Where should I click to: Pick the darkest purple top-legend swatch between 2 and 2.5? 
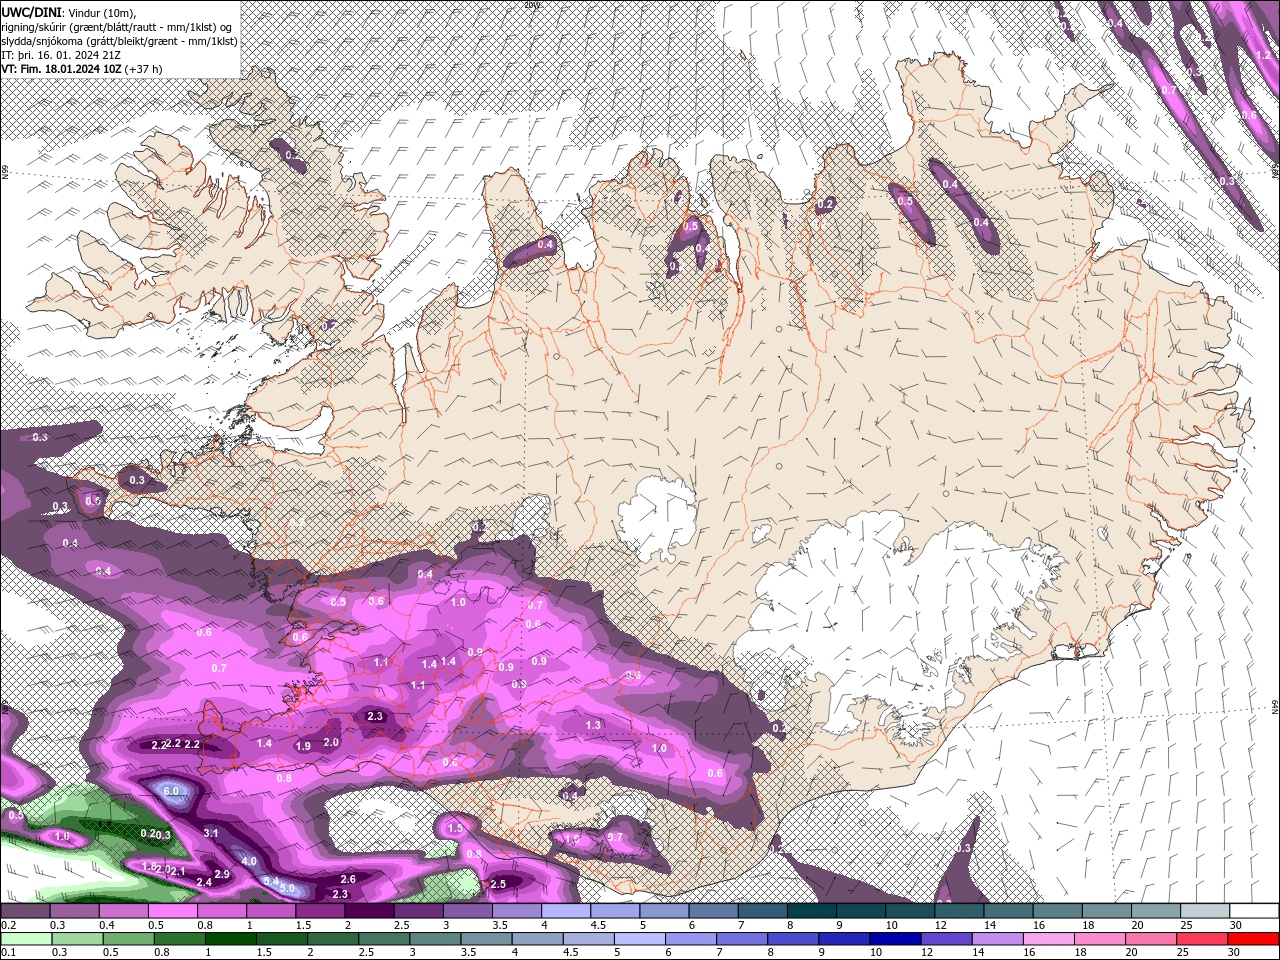(x=369, y=911)
